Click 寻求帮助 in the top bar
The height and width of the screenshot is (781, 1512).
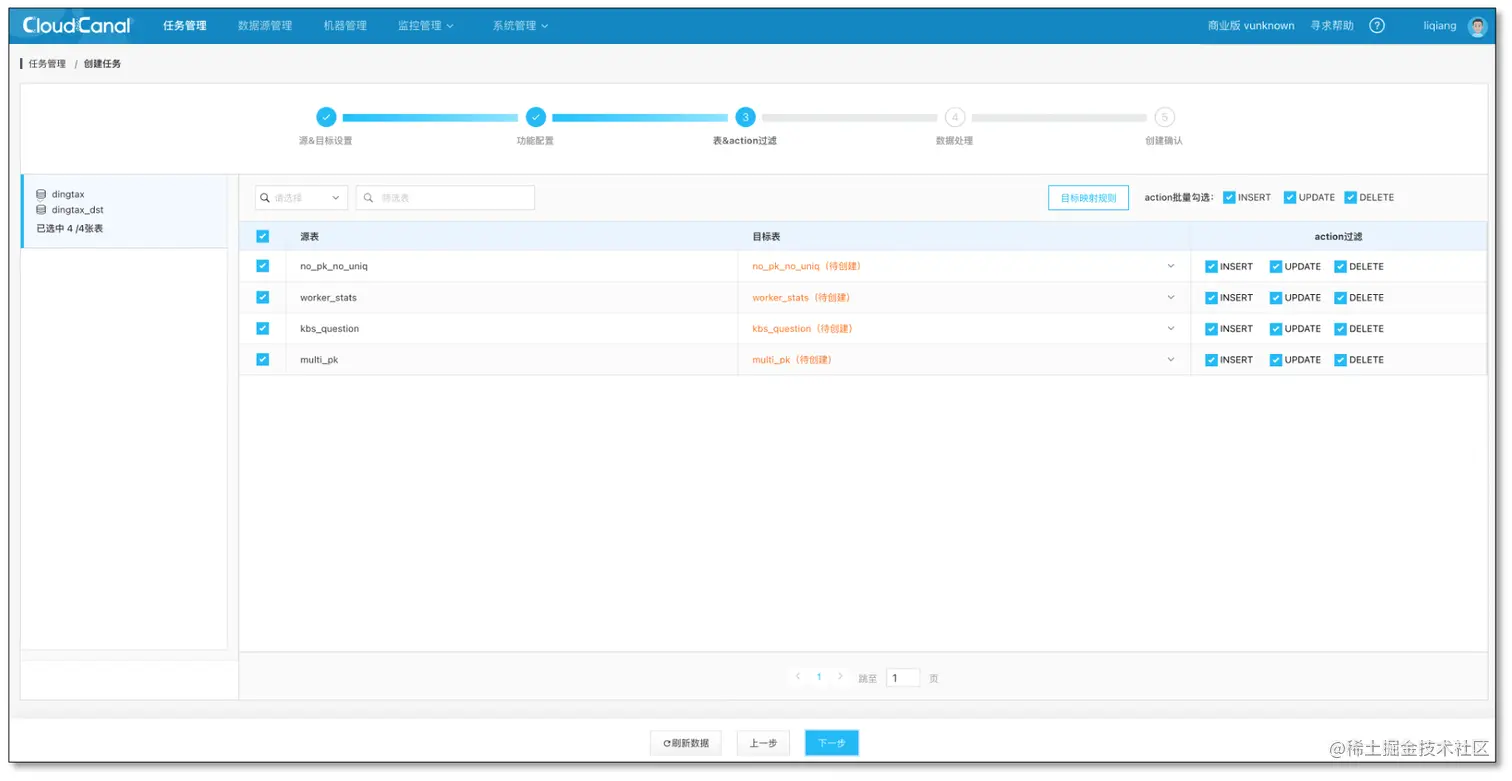(1332, 26)
